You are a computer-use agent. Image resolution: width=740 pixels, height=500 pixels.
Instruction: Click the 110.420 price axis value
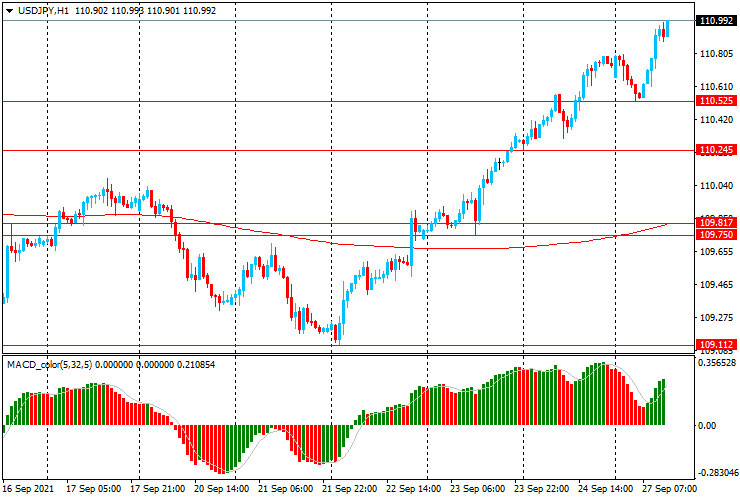(x=716, y=120)
